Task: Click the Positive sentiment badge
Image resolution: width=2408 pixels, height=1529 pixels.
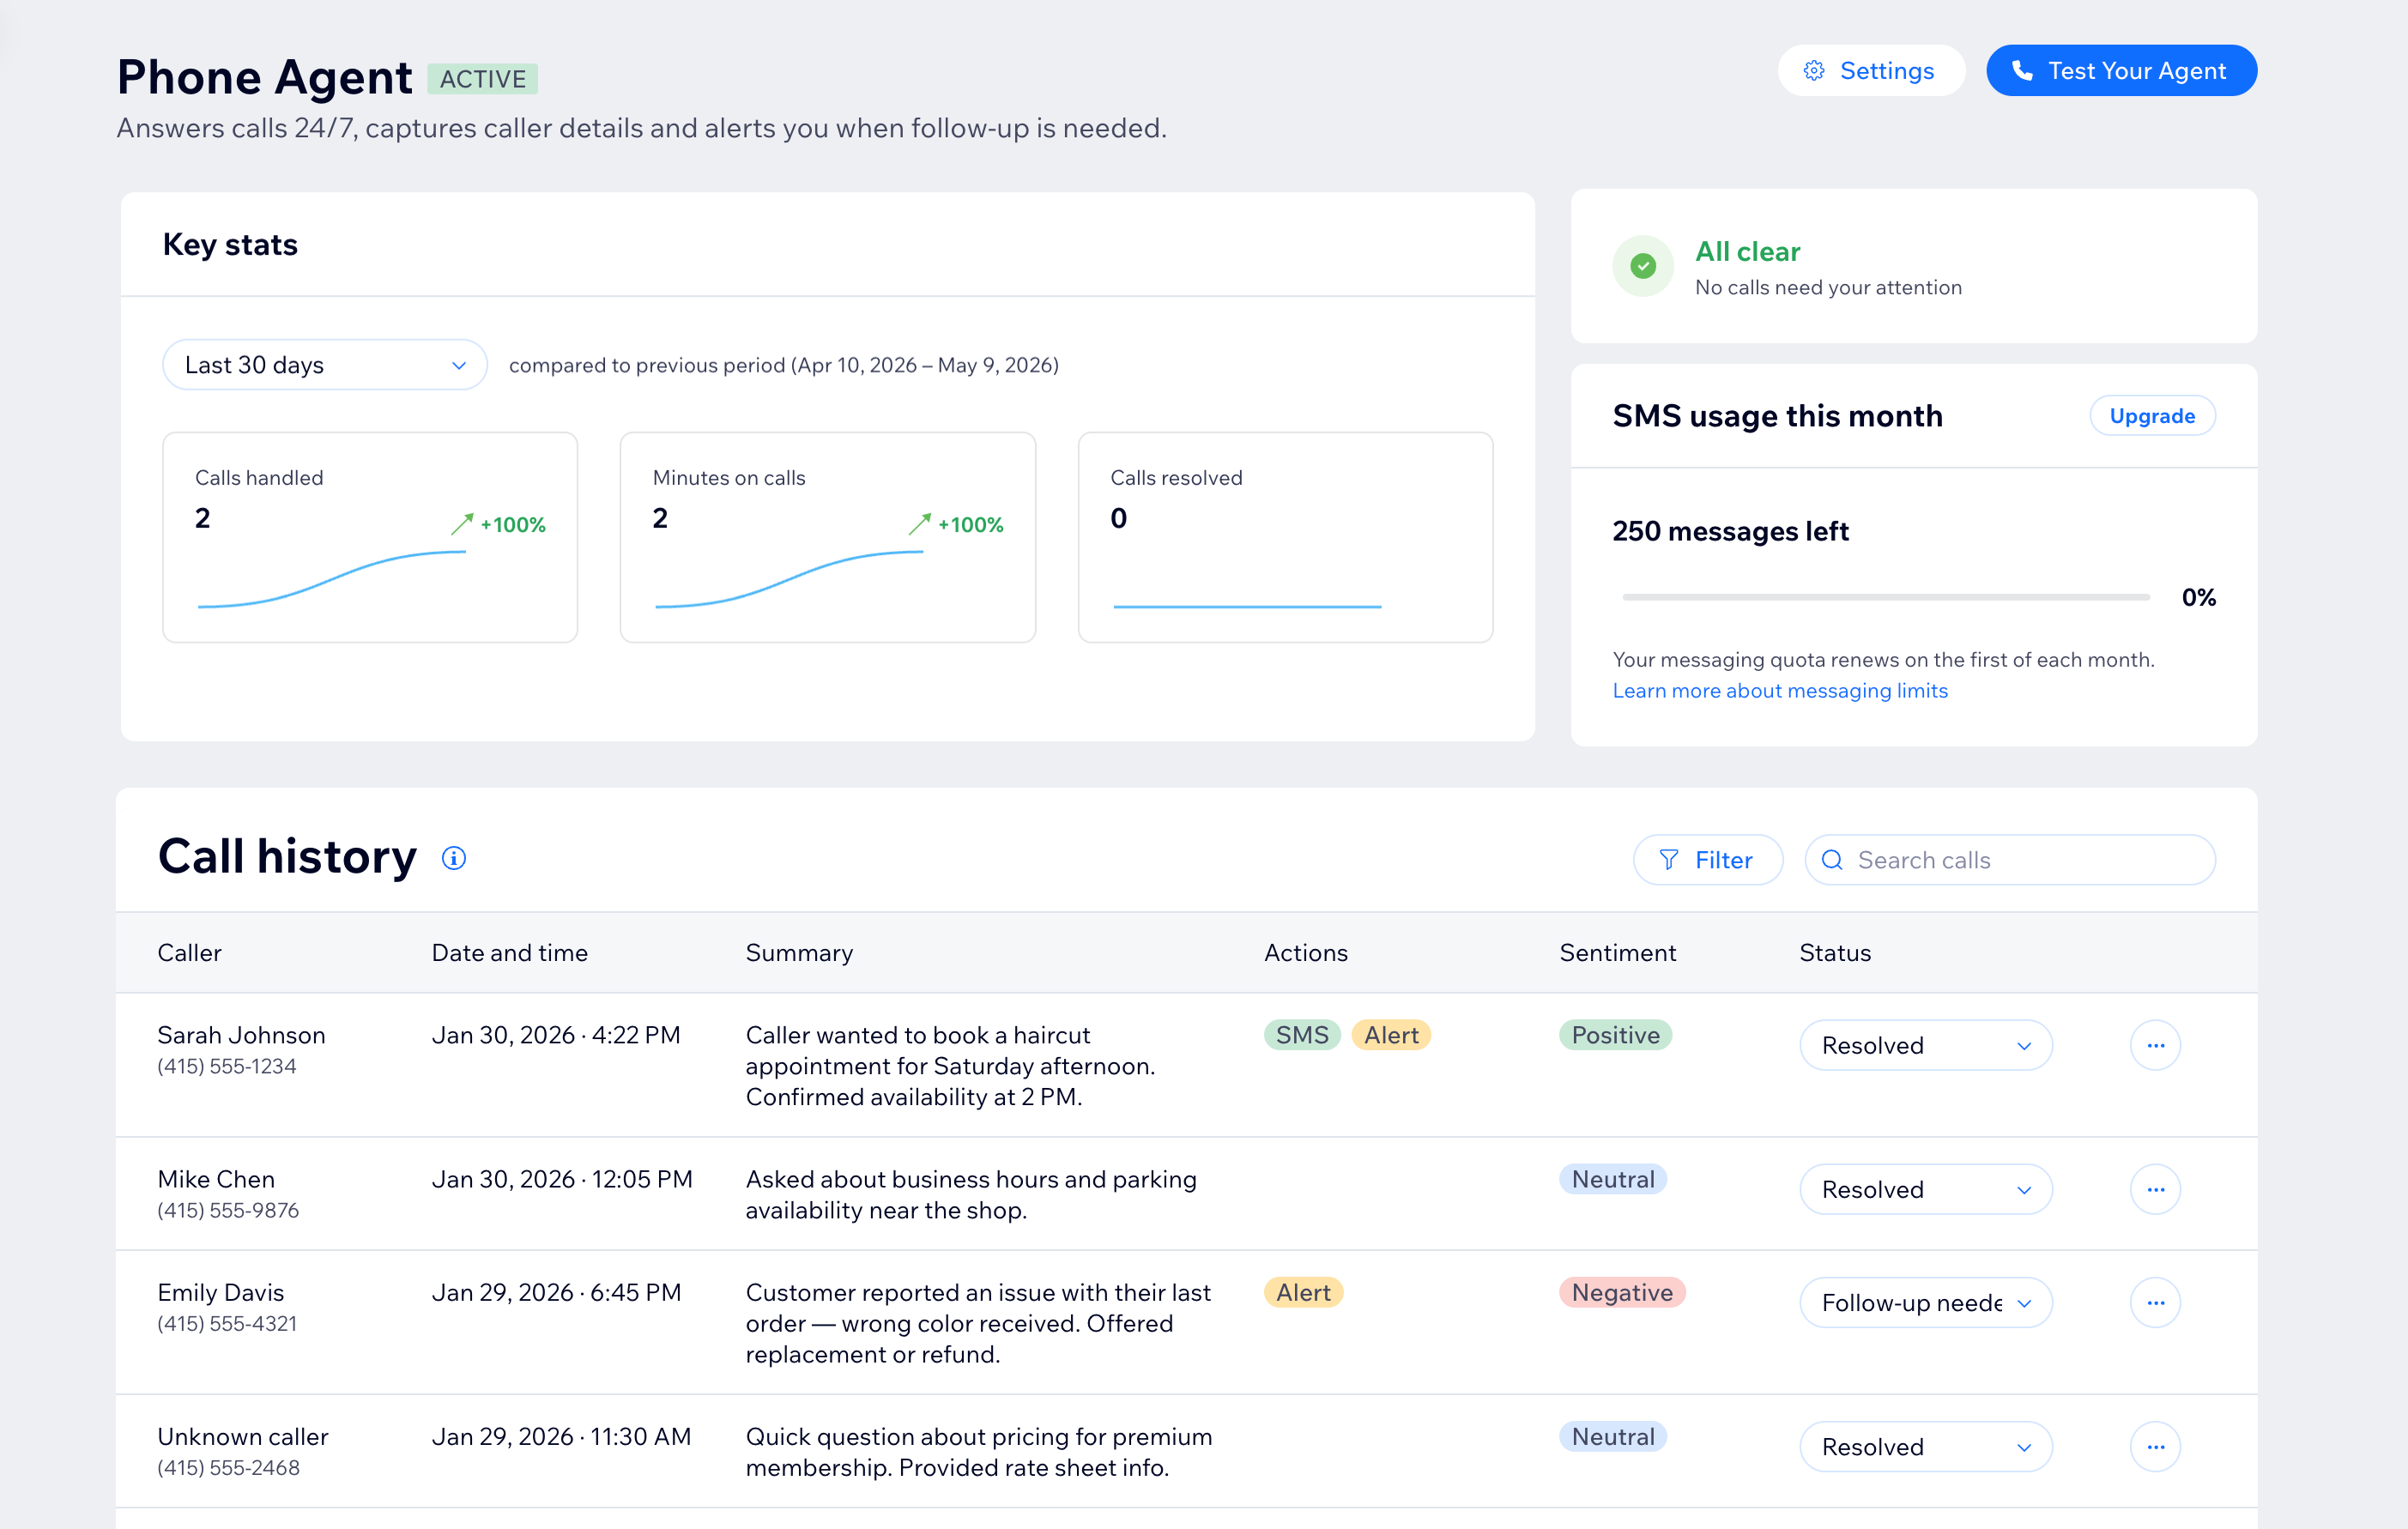Action: [x=1615, y=1035]
